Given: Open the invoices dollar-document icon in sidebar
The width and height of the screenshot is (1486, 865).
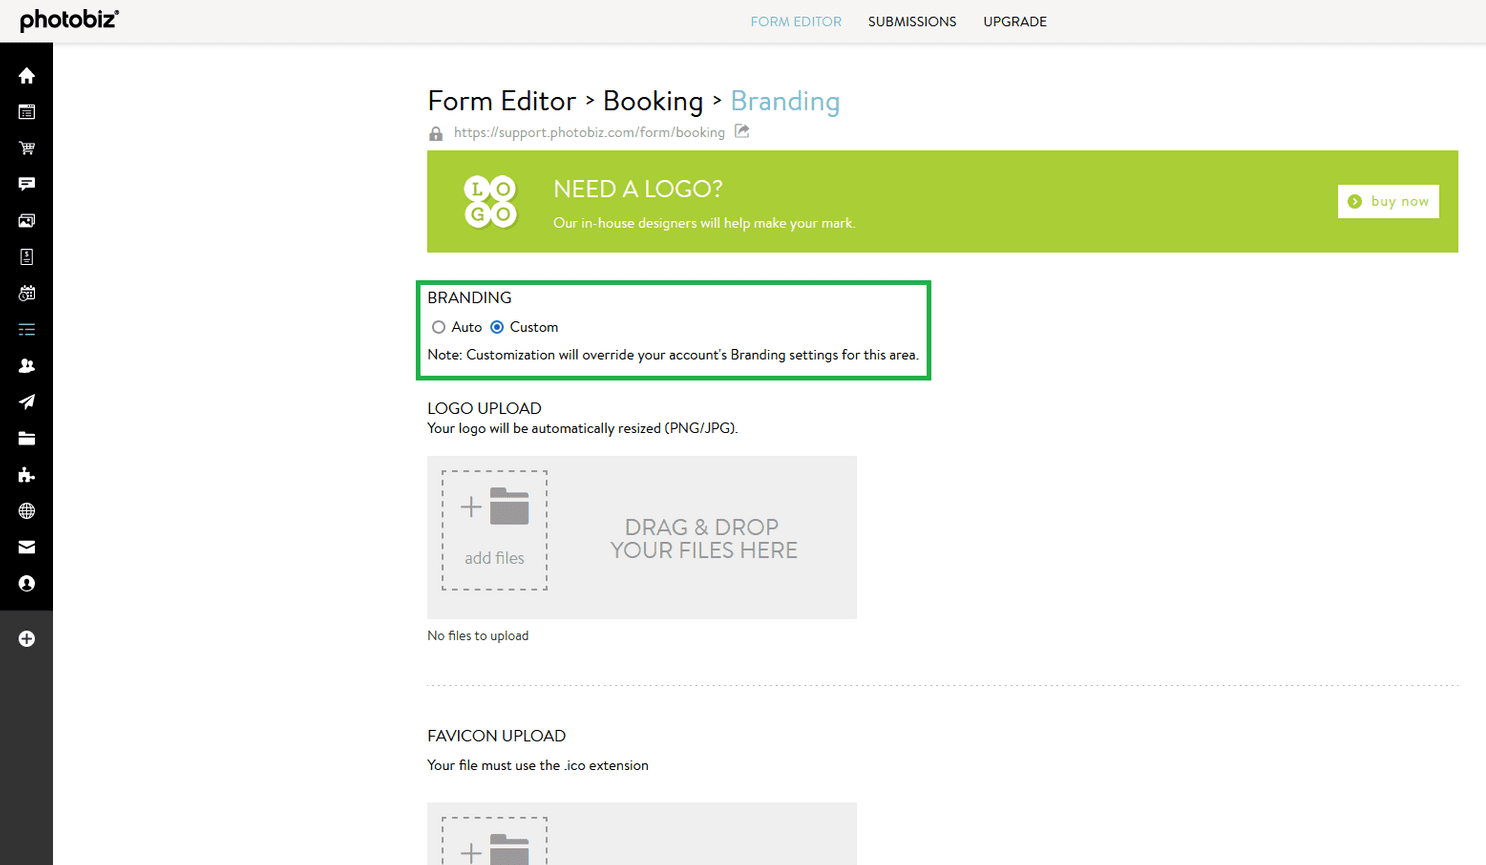Looking at the screenshot, I should pyautogui.click(x=26, y=256).
